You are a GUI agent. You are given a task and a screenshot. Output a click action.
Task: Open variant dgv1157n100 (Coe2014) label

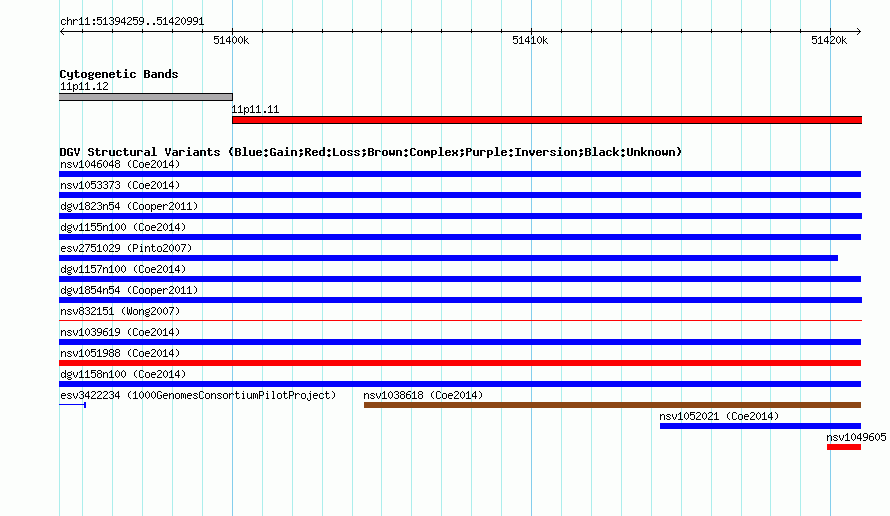[x=123, y=269]
